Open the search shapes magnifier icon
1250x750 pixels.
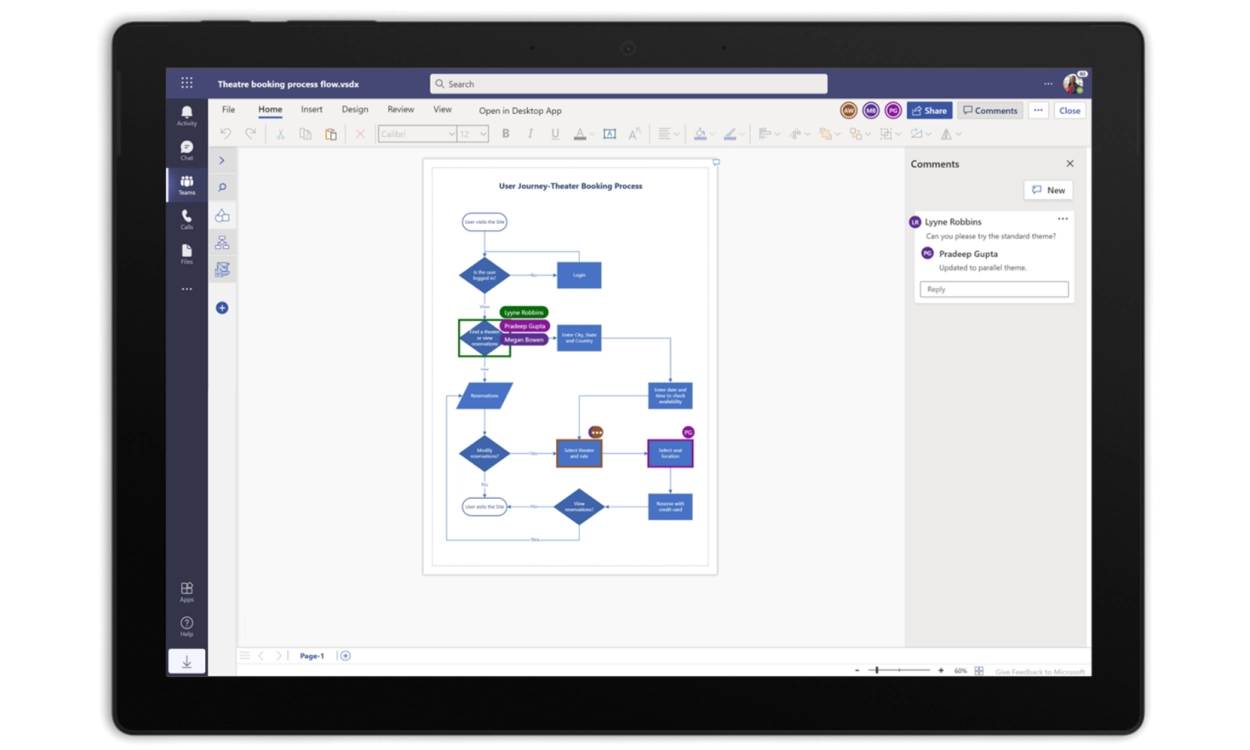[x=222, y=187]
